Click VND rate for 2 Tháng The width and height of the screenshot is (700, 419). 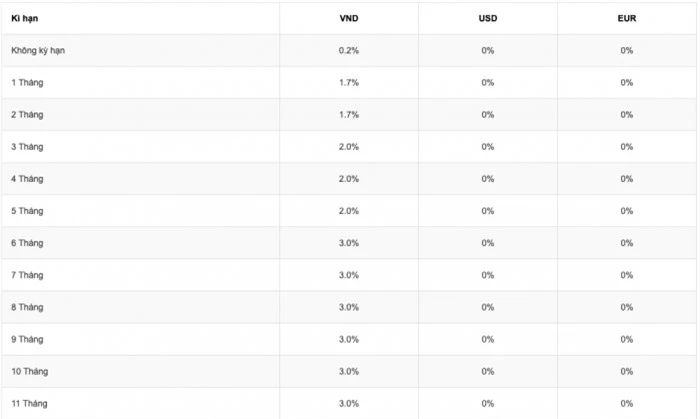(348, 115)
